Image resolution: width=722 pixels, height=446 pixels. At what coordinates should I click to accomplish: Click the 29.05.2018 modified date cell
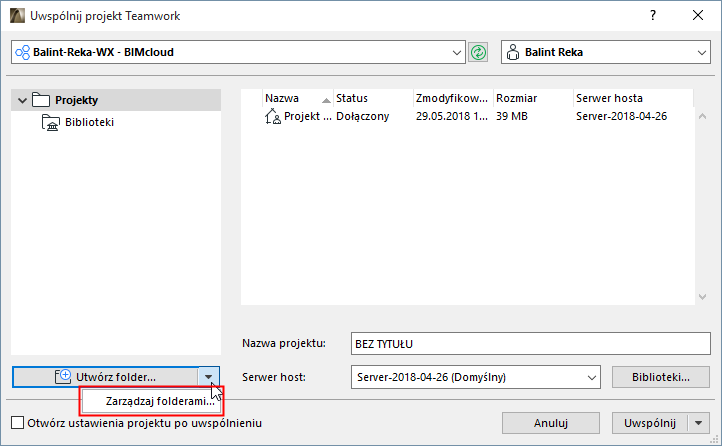click(451, 116)
